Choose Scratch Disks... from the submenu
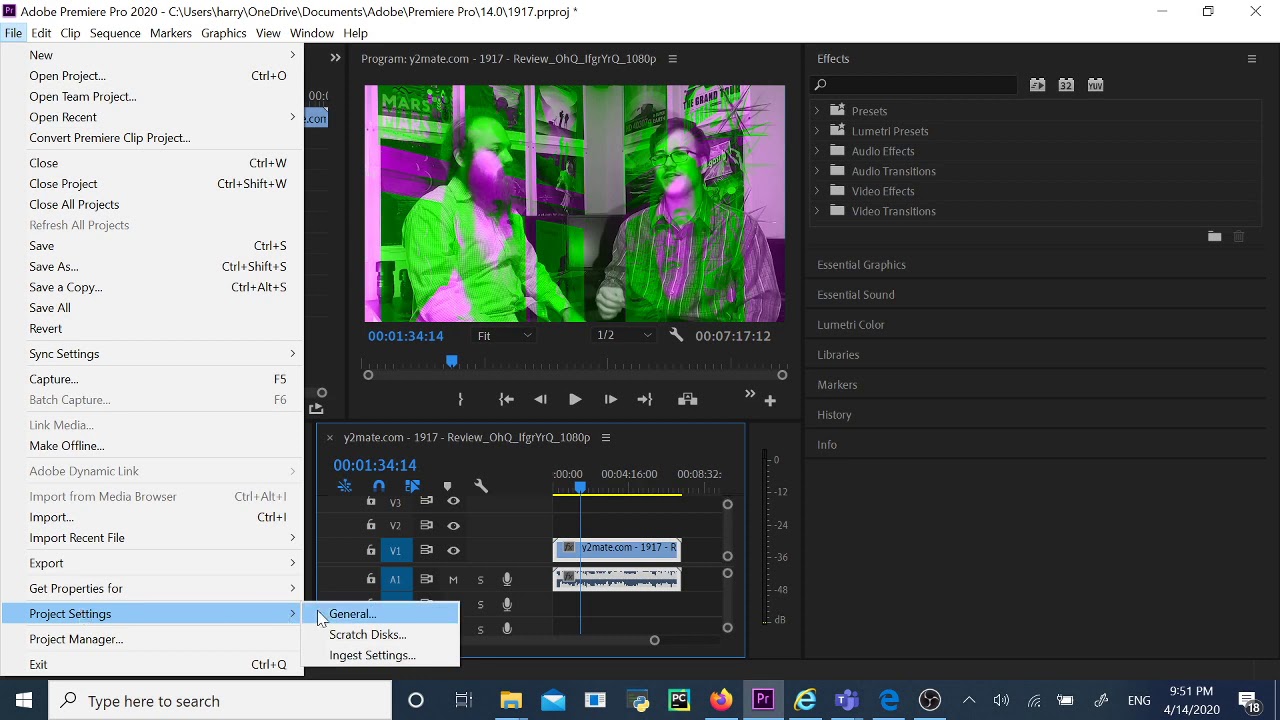The image size is (1280, 720). click(380, 635)
